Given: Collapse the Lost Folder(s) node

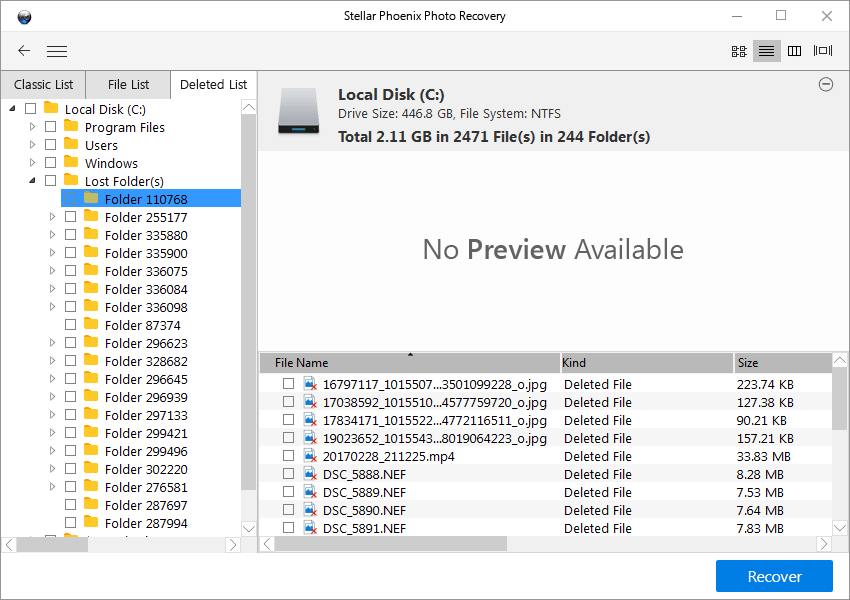Looking at the screenshot, I should (33, 180).
